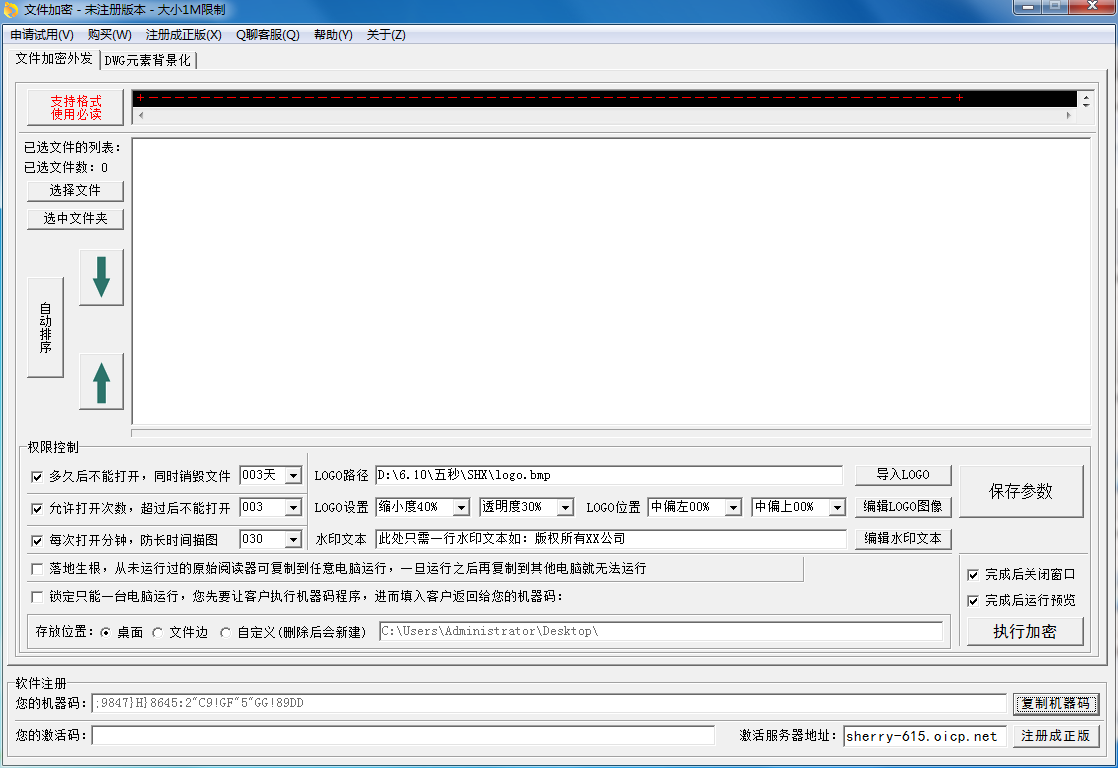Click the 选择文件 button
Screen dimensions: 1118x768
[76, 191]
